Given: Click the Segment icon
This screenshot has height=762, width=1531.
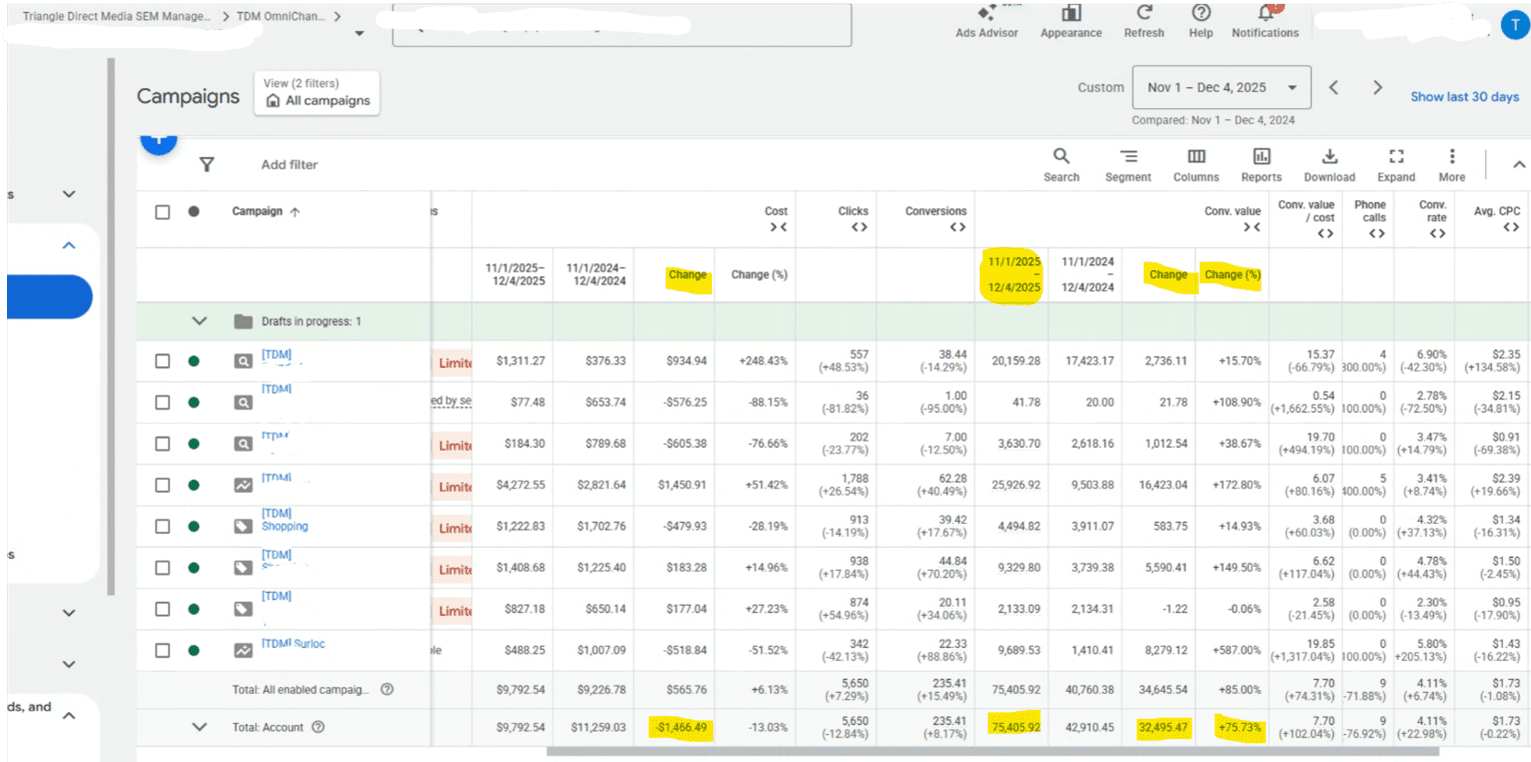Looking at the screenshot, I should point(1128,164).
